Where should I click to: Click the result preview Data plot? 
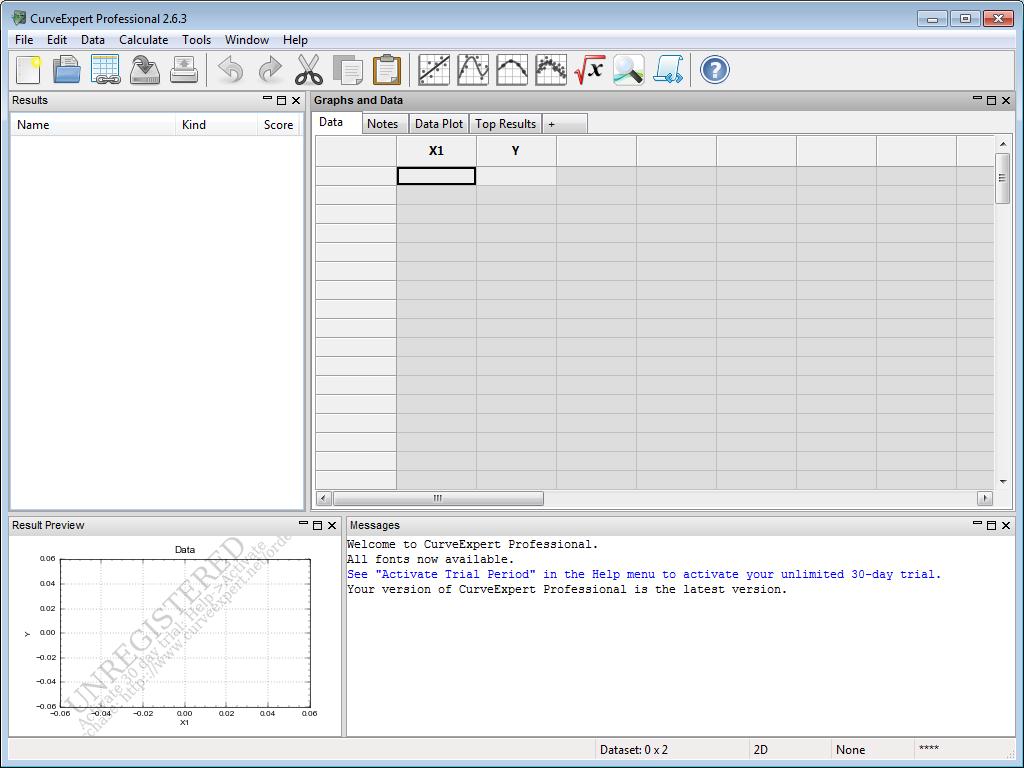pos(185,632)
